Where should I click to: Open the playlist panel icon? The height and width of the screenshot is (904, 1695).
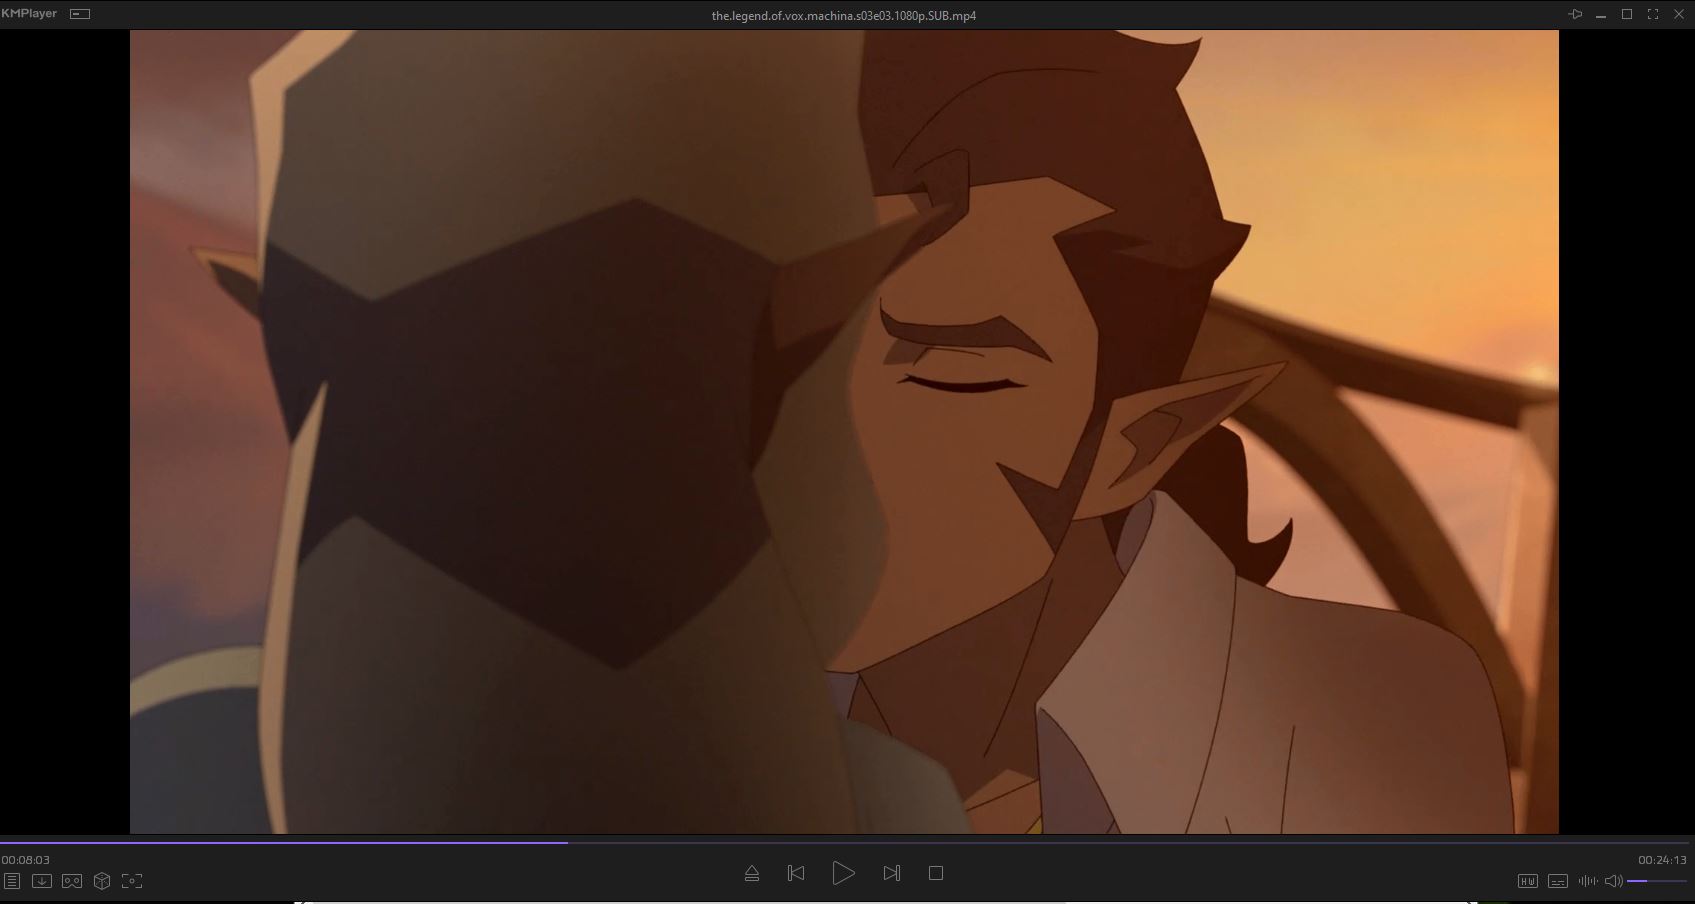[x=12, y=881]
